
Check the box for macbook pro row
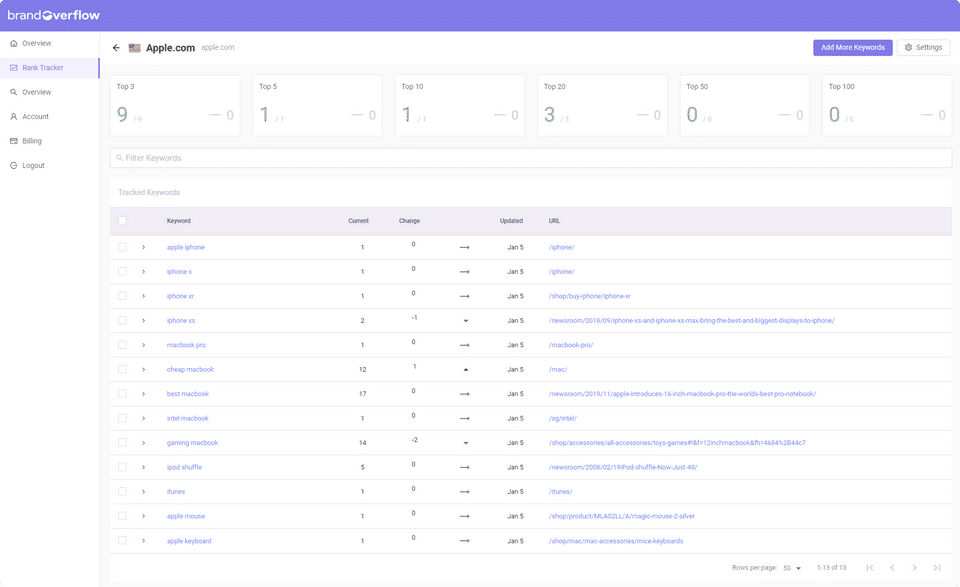[x=122, y=345]
